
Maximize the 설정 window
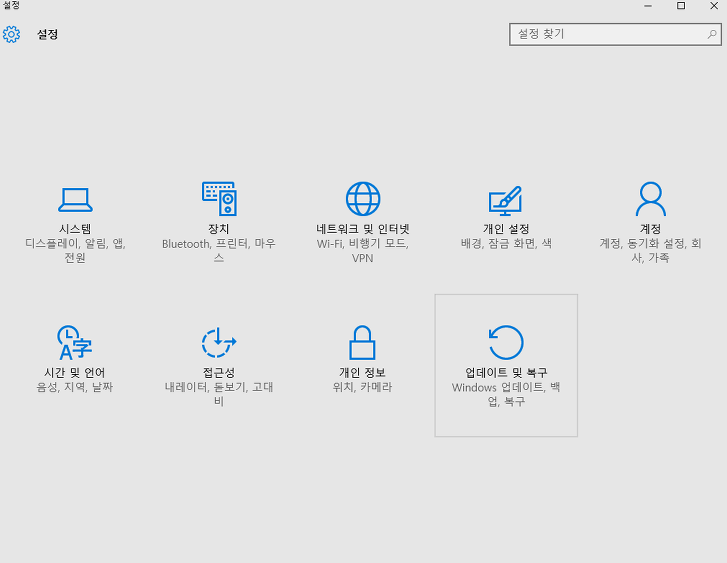pyautogui.click(x=681, y=6)
